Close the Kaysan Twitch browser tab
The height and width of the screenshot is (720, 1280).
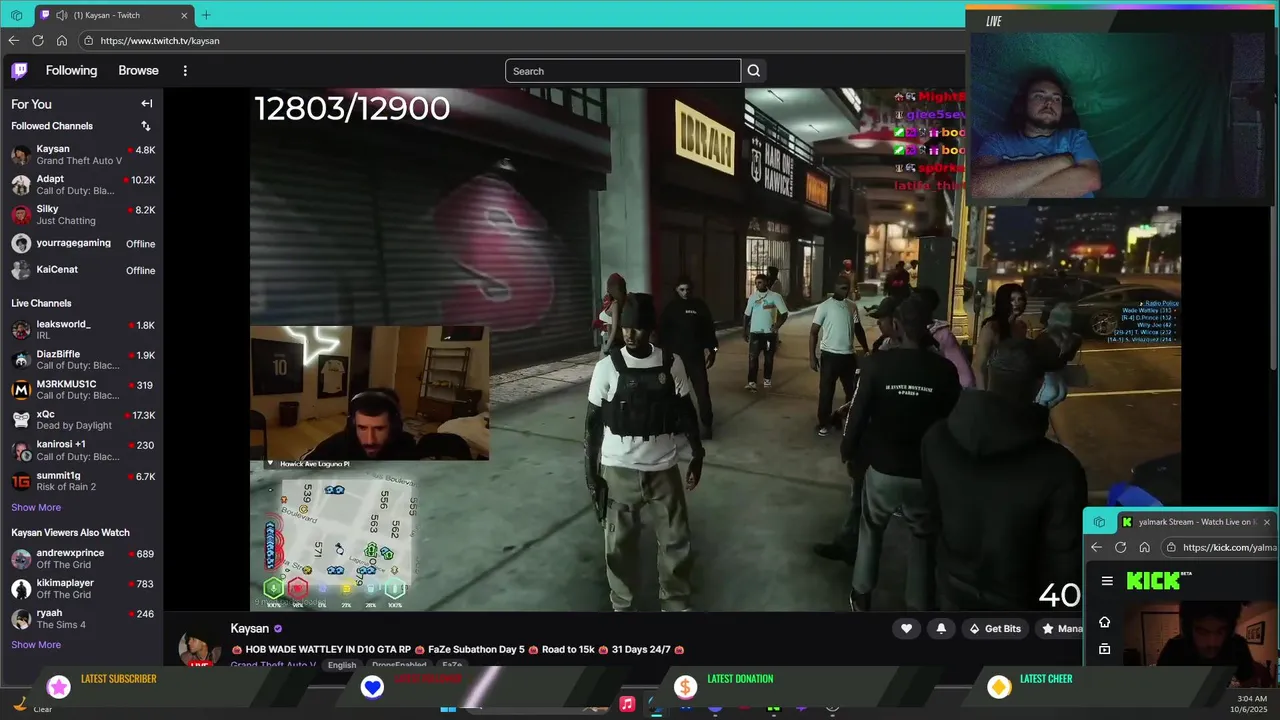pos(185,15)
